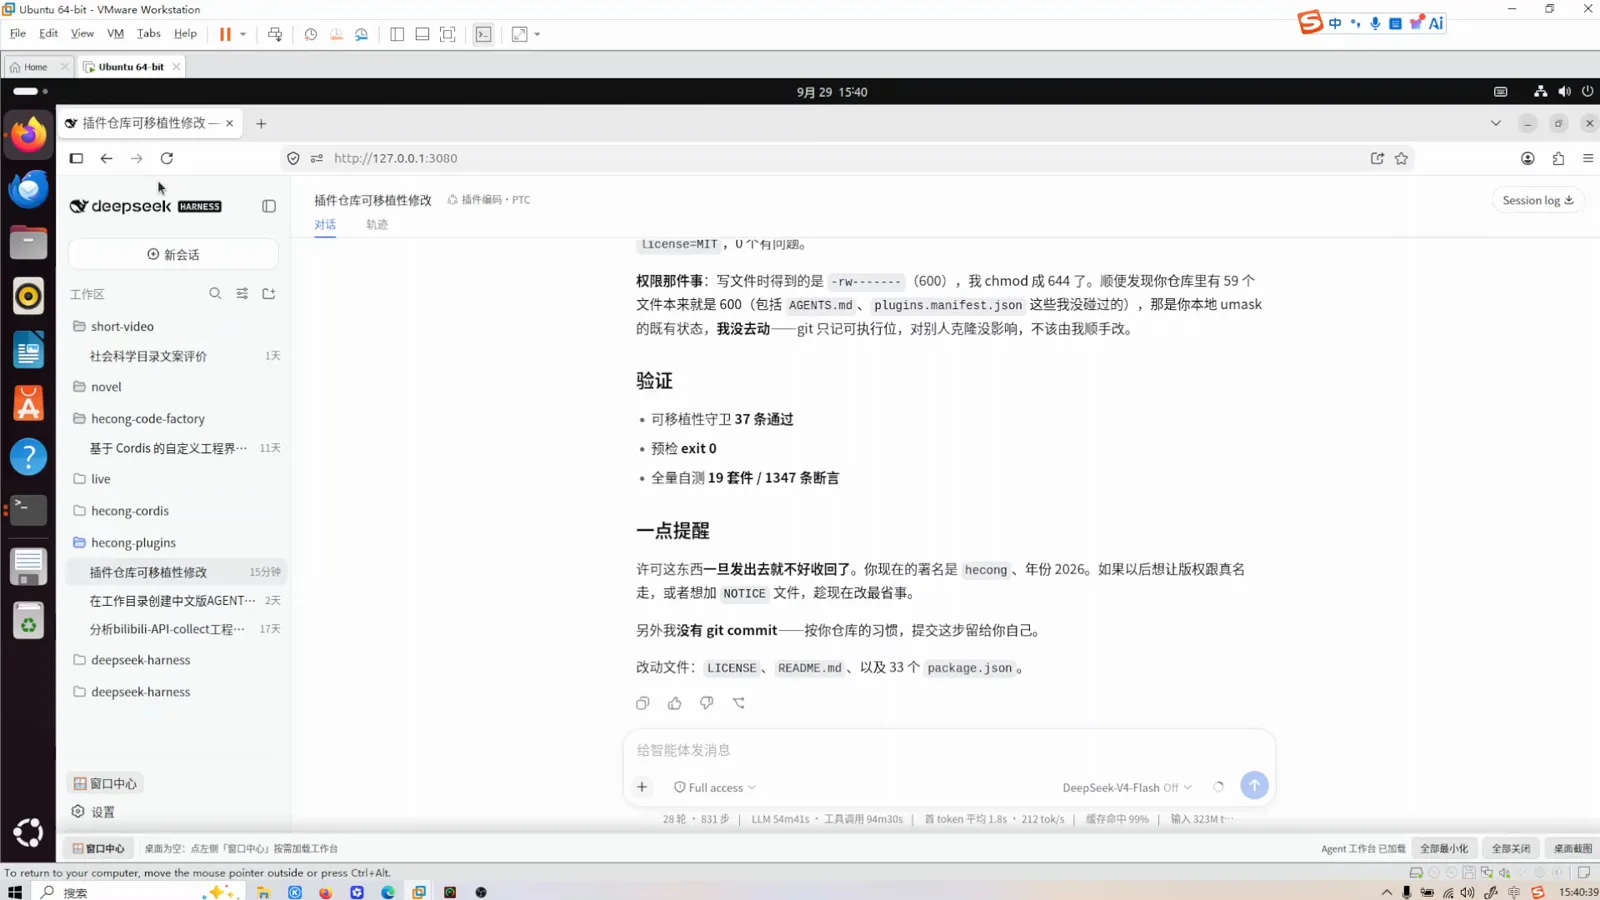The image size is (1600, 900).
Task: Focus the 给智能体发消息 message input
Action: pos(948,750)
